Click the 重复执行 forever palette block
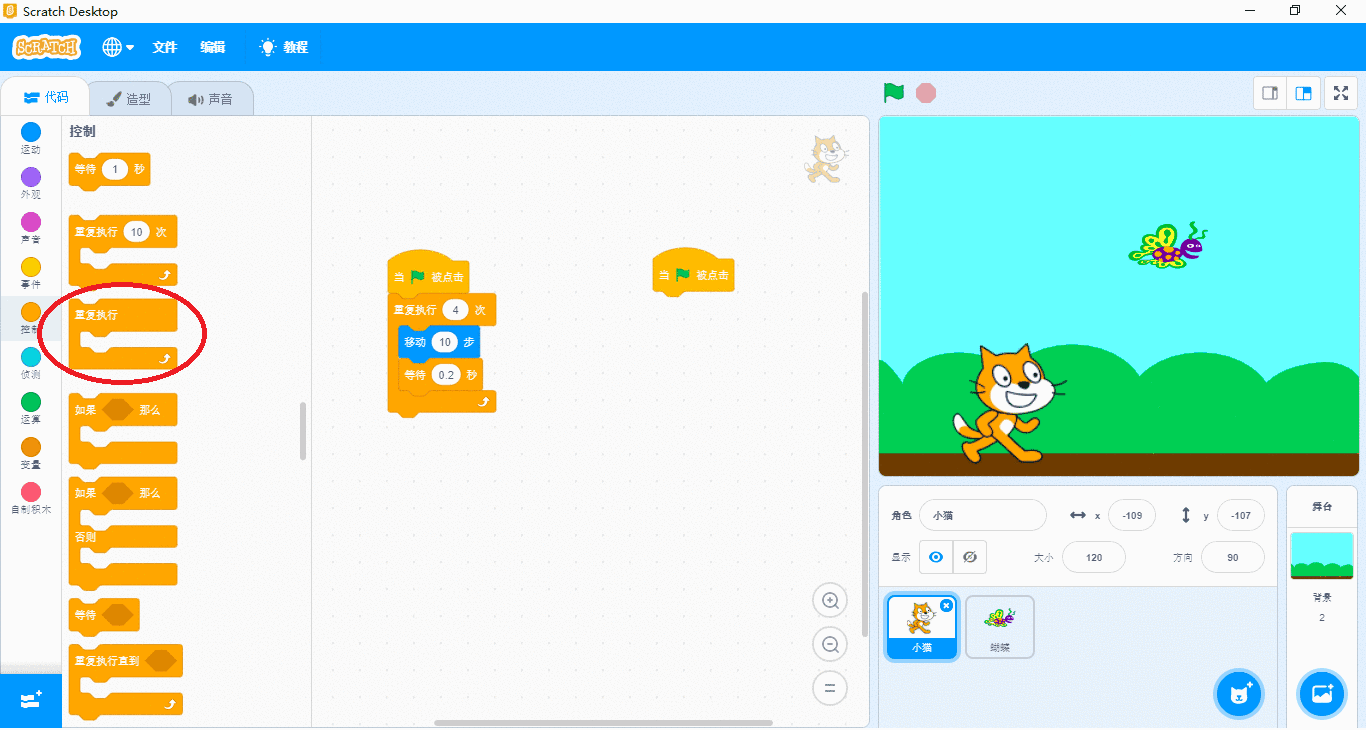 [x=122, y=333]
